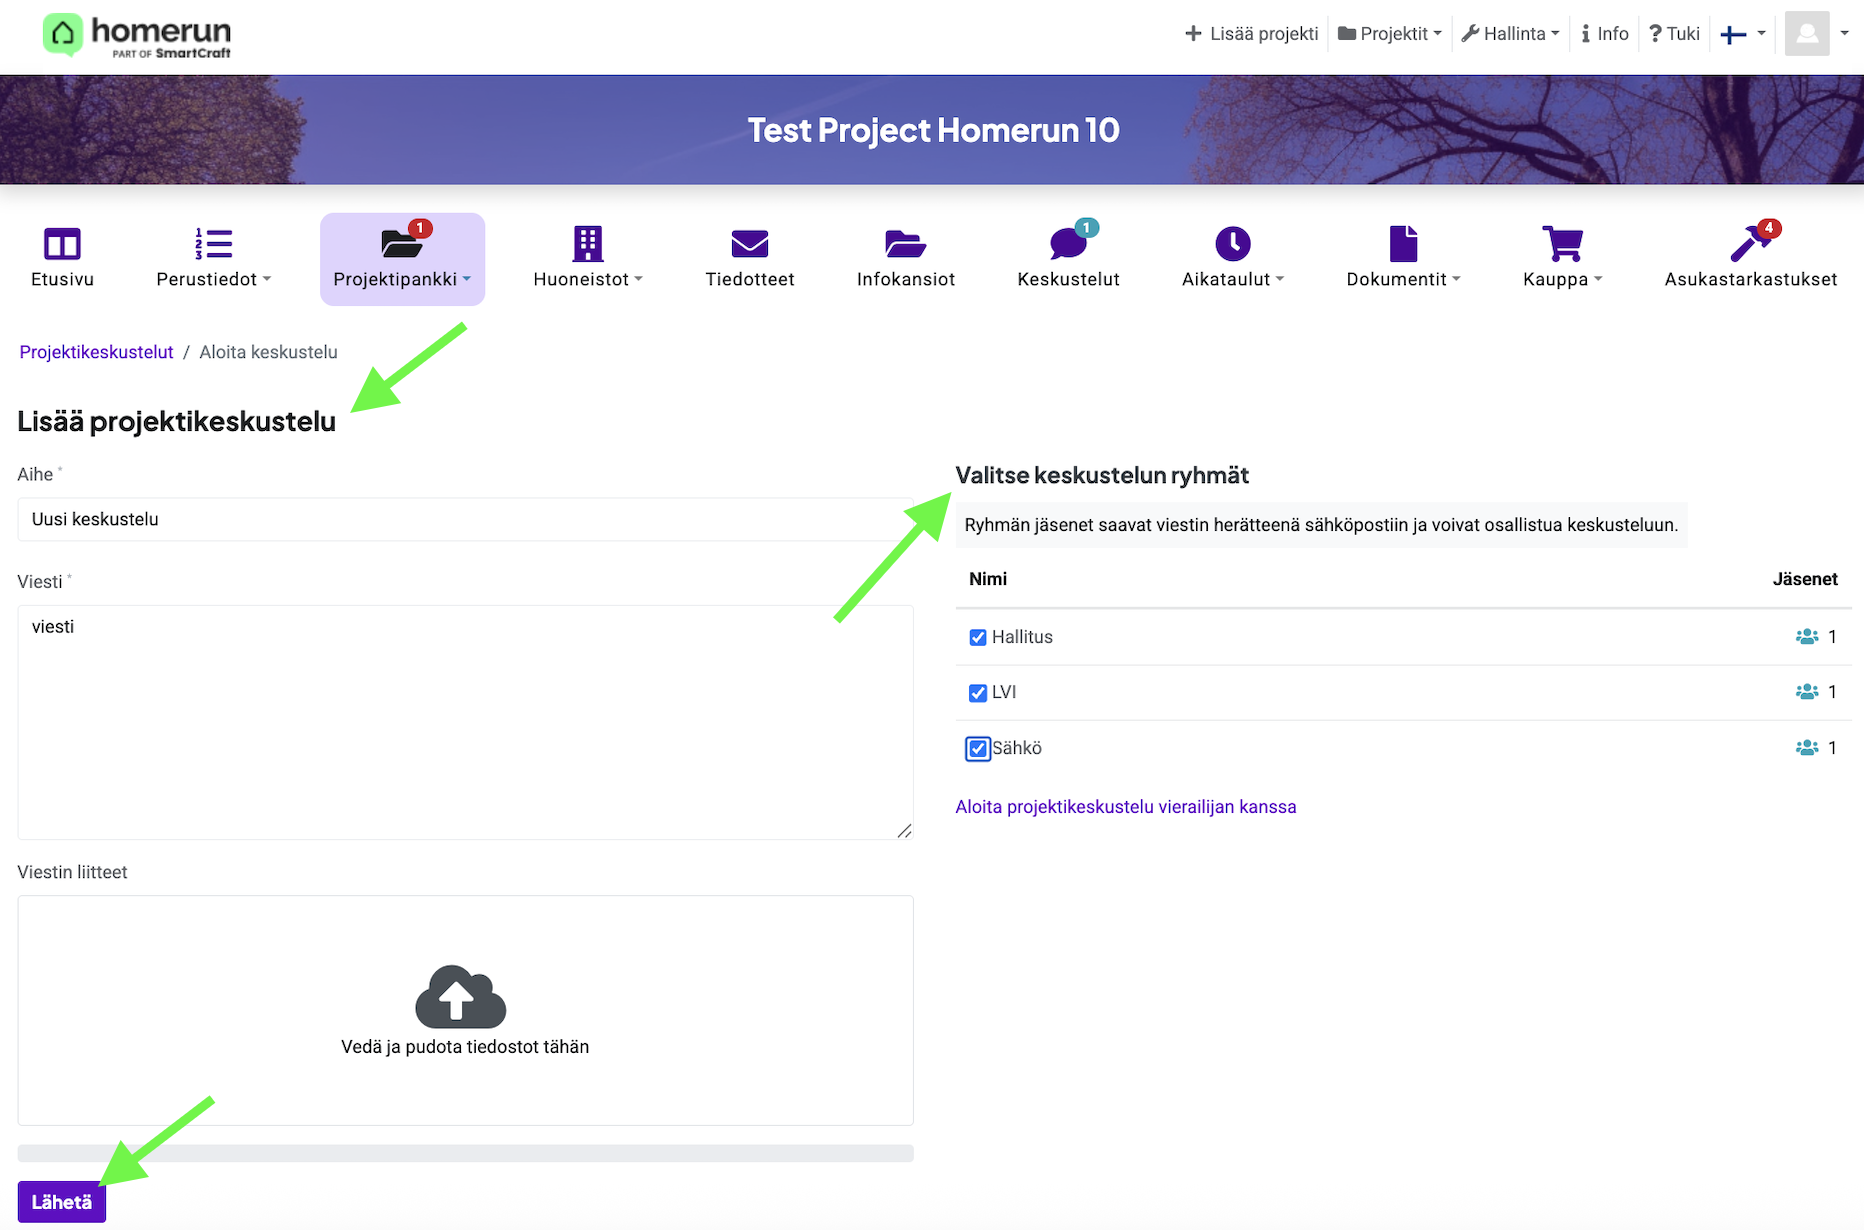Open the Infokansiot folder icon
Image resolution: width=1864 pixels, height=1230 pixels.
(x=905, y=244)
